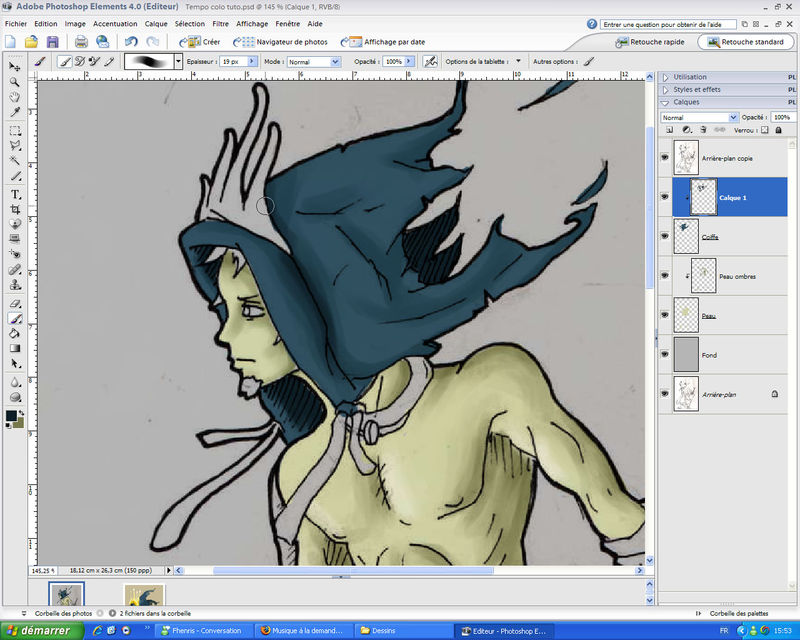Select the Crop tool

15,209
